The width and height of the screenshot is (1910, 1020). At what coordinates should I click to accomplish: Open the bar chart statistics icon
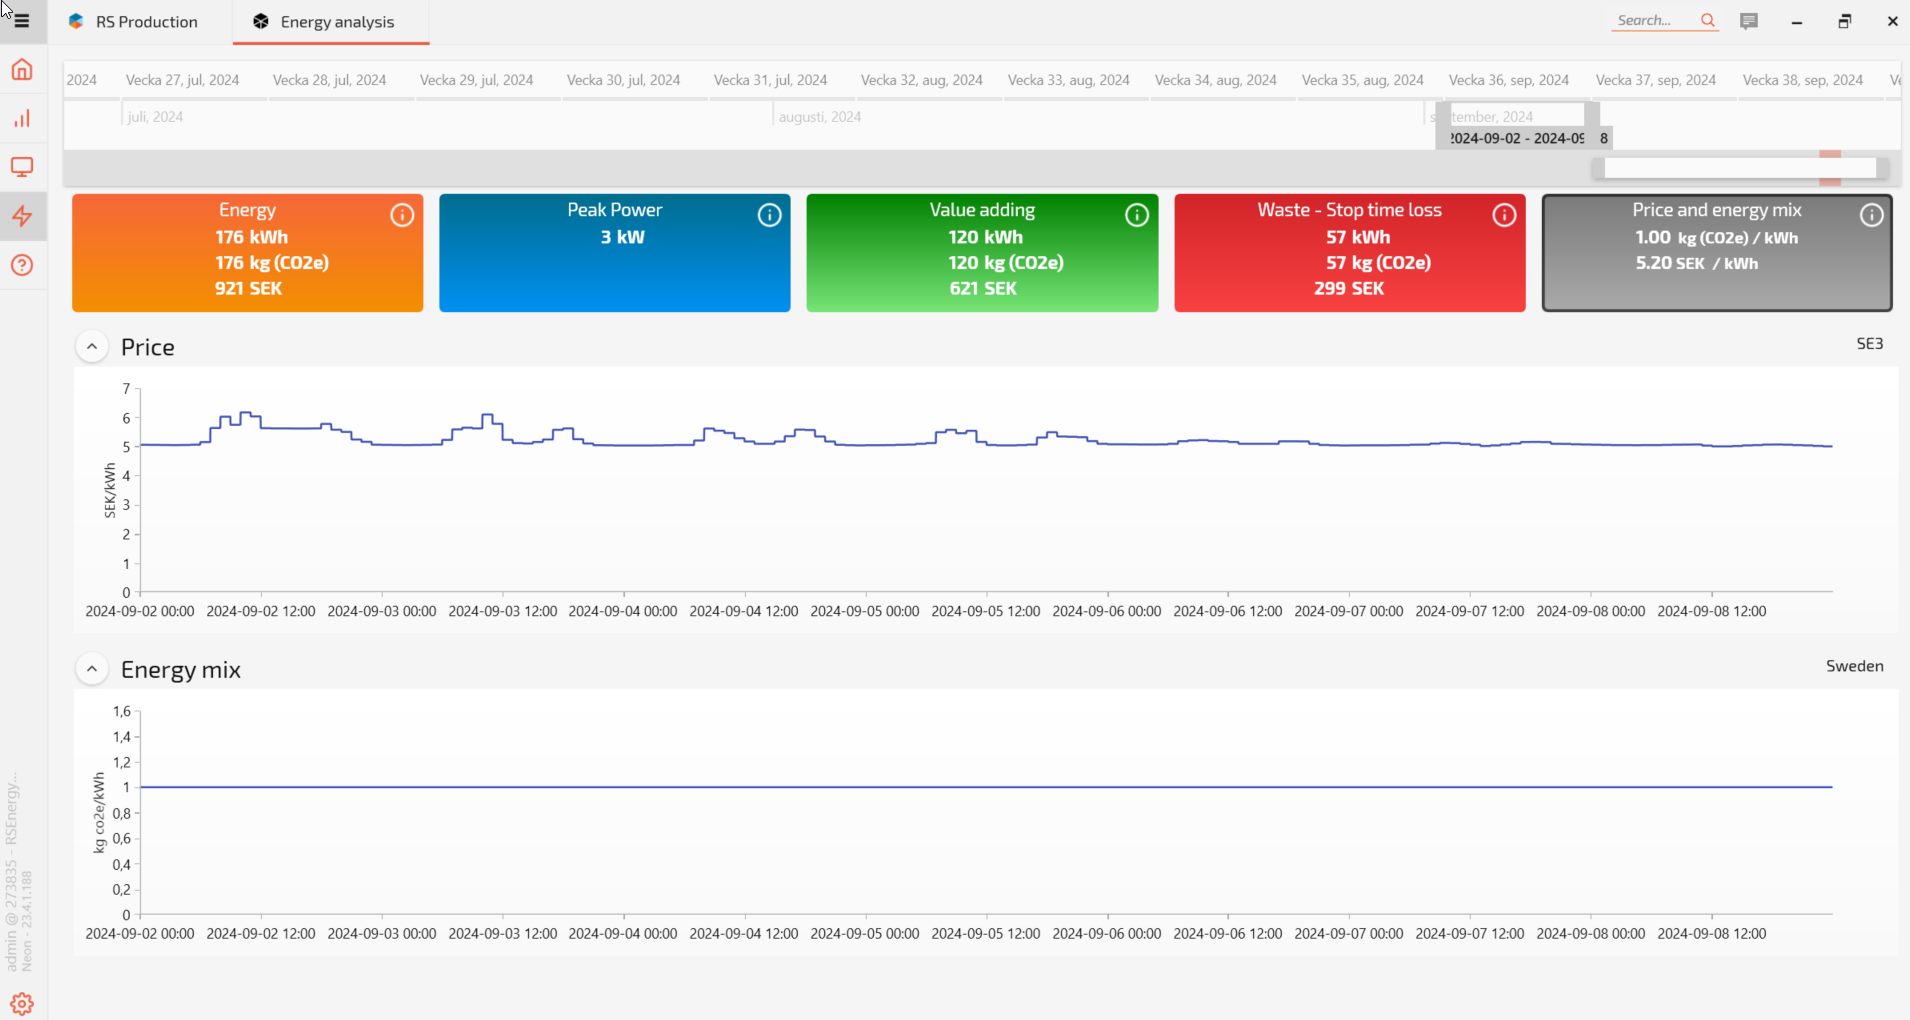point(22,119)
